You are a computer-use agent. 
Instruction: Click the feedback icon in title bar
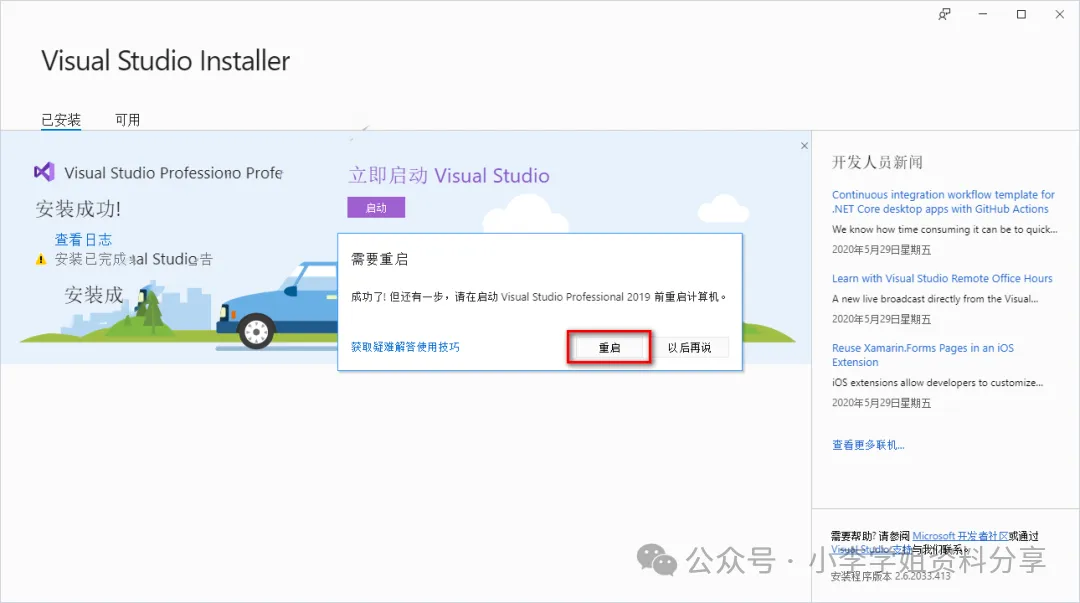point(944,14)
